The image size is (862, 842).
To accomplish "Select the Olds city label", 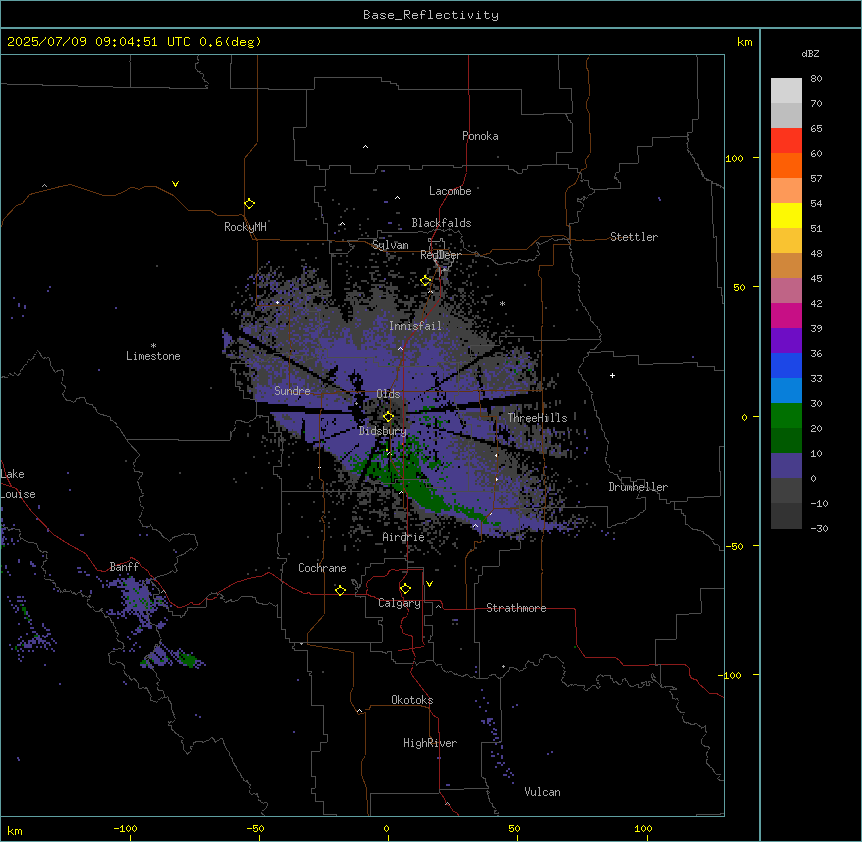I will [x=388, y=394].
